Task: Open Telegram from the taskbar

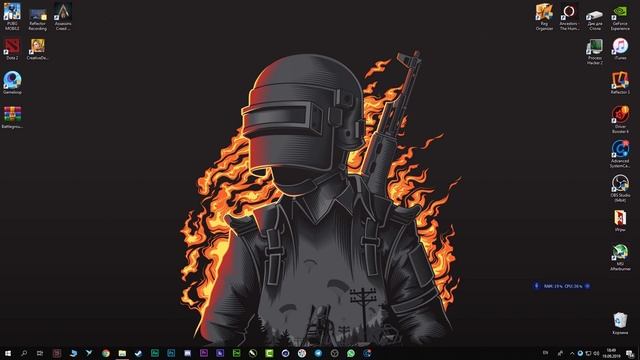Action: [318, 353]
